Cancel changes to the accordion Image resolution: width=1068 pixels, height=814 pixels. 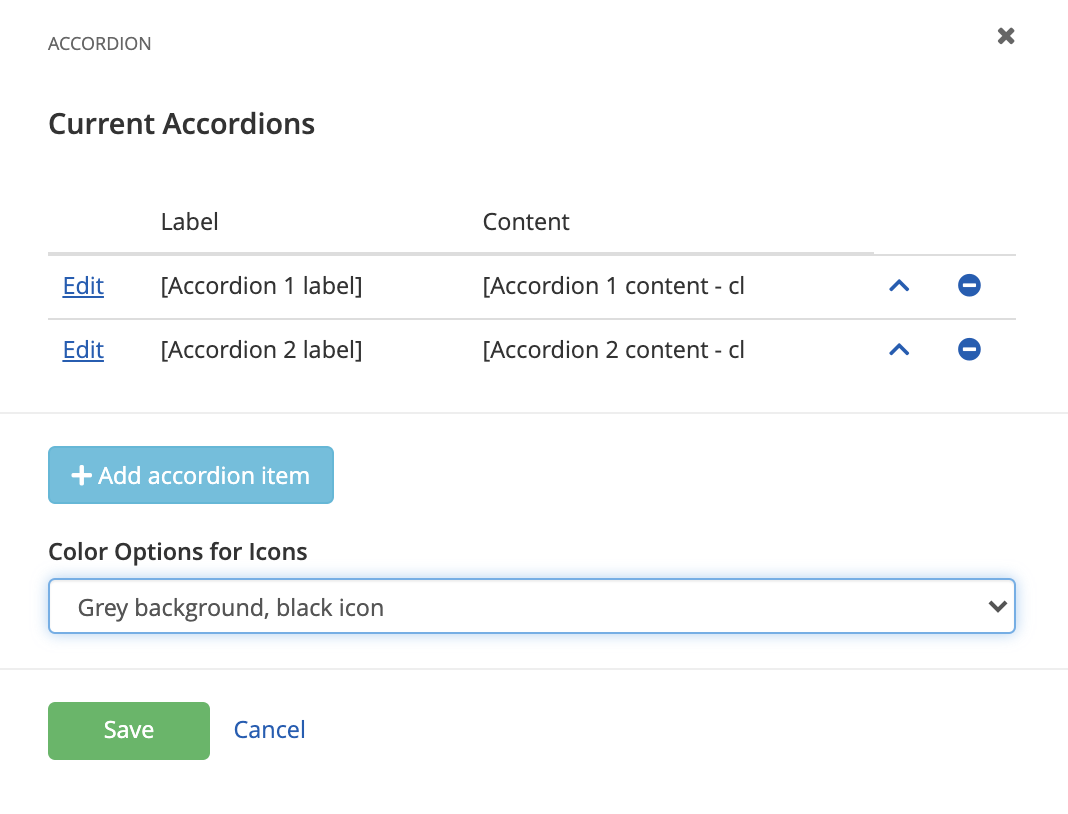point(269,729)
